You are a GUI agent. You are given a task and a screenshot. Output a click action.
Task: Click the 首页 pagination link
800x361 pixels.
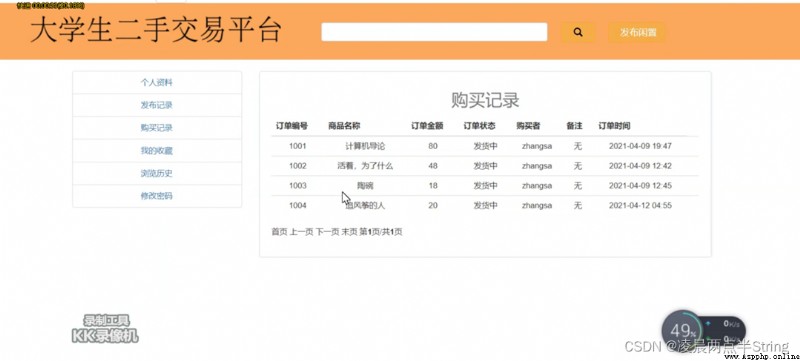280,232
